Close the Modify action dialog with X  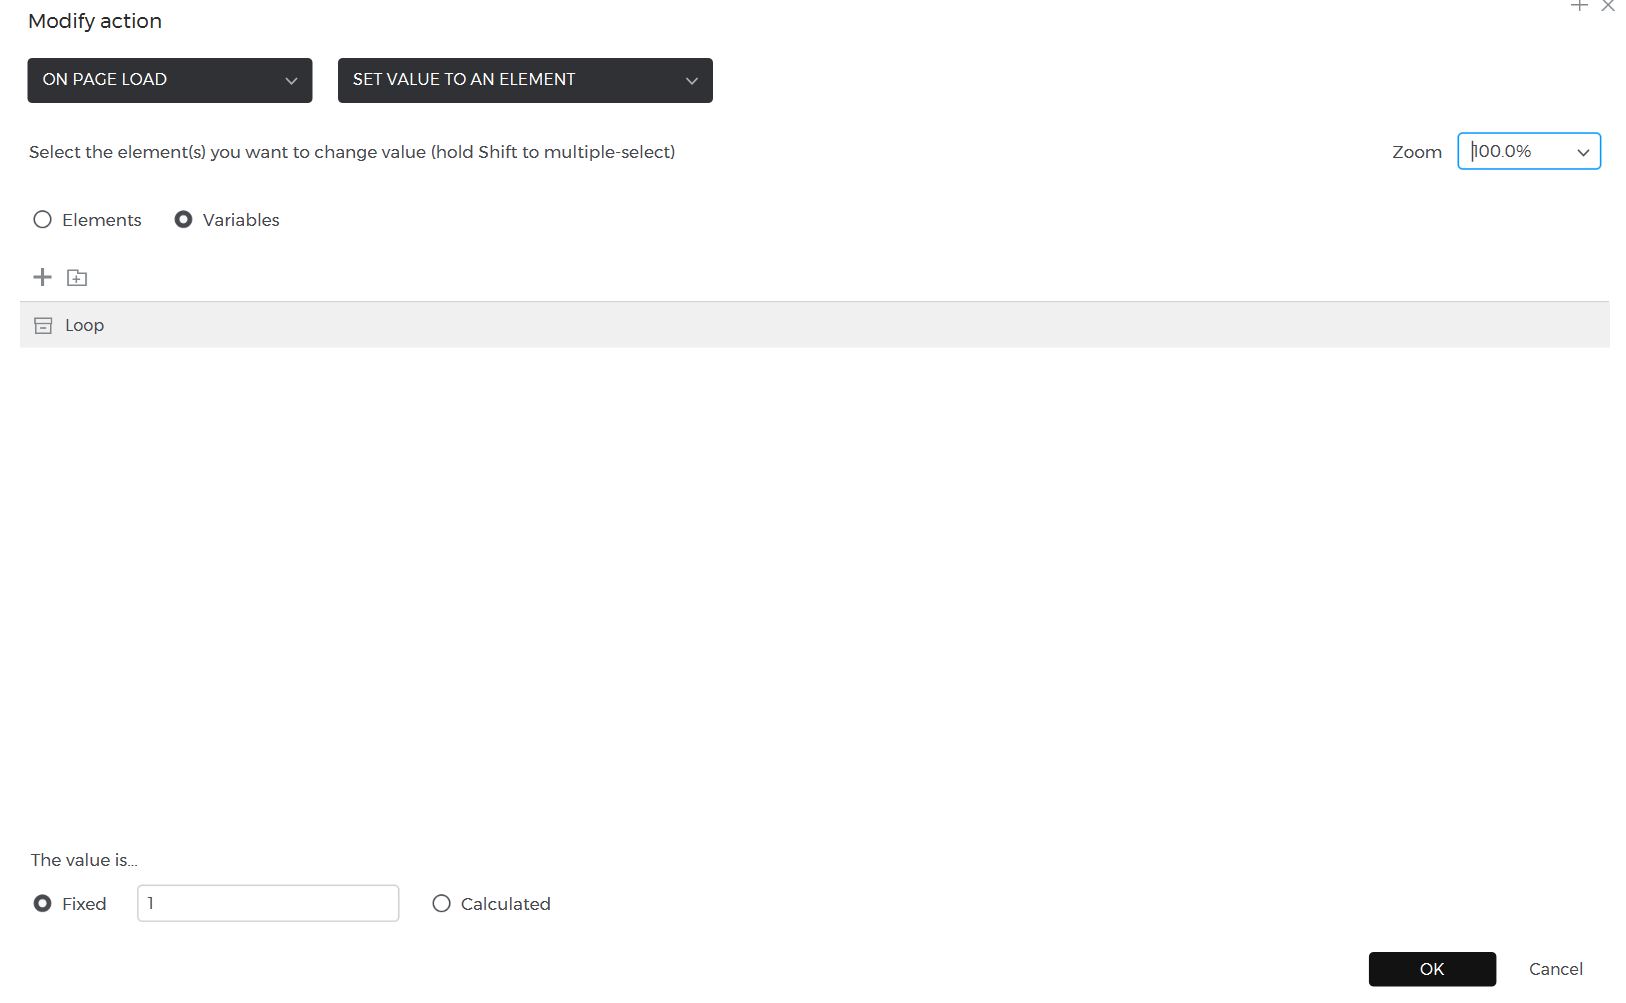1608,6
